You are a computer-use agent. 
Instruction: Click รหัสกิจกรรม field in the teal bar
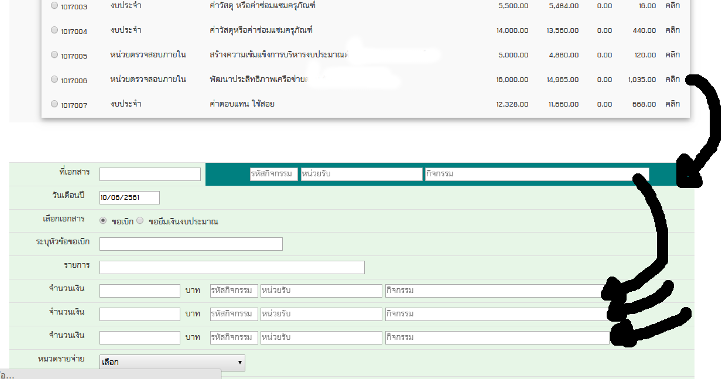tap(274, 174)
